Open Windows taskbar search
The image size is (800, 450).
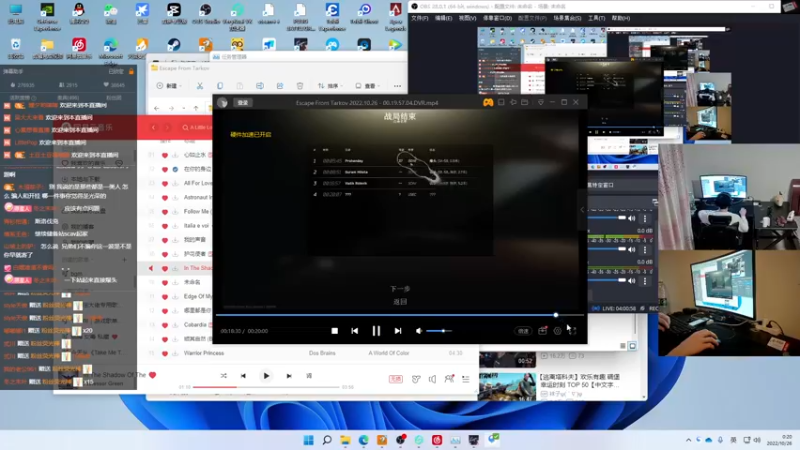[327, 440]
